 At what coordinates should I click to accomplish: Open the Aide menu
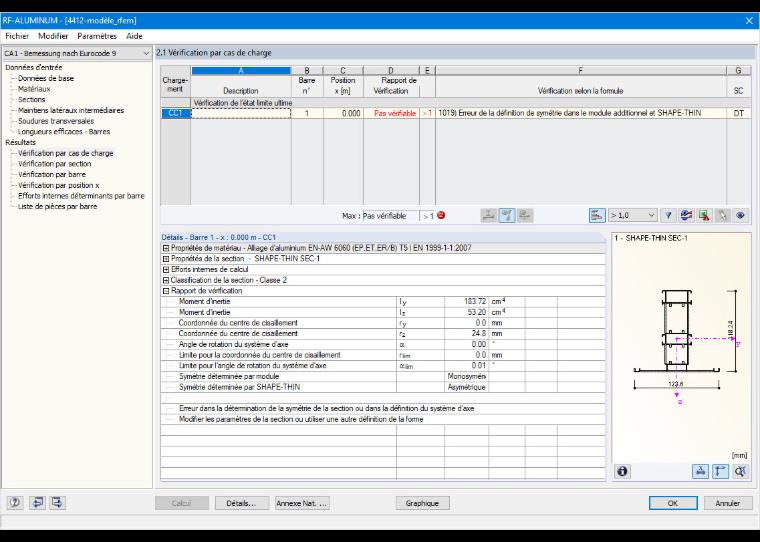134,36
